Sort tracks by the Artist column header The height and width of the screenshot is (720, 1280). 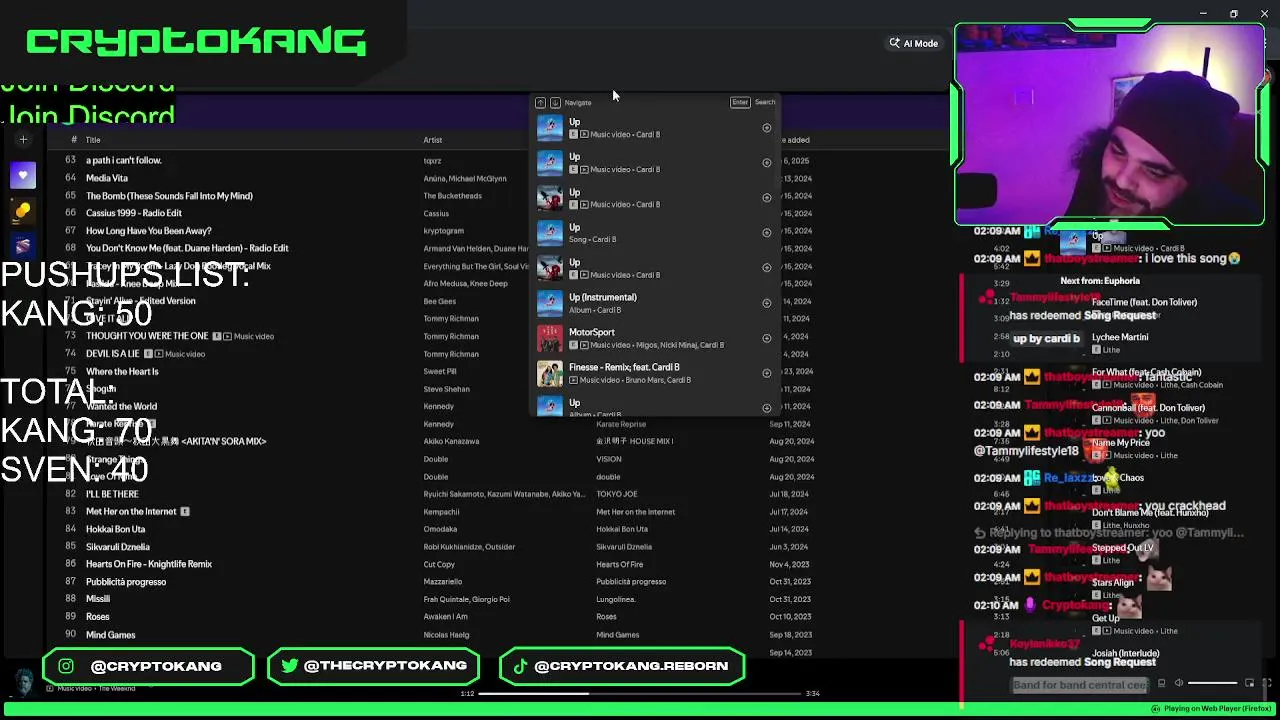432,140
